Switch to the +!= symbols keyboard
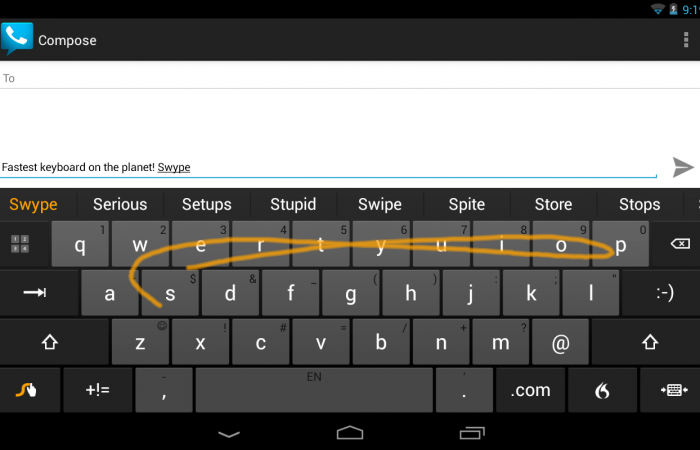Image resolution: width=700 pixels, height=450 pixels. 98,390
